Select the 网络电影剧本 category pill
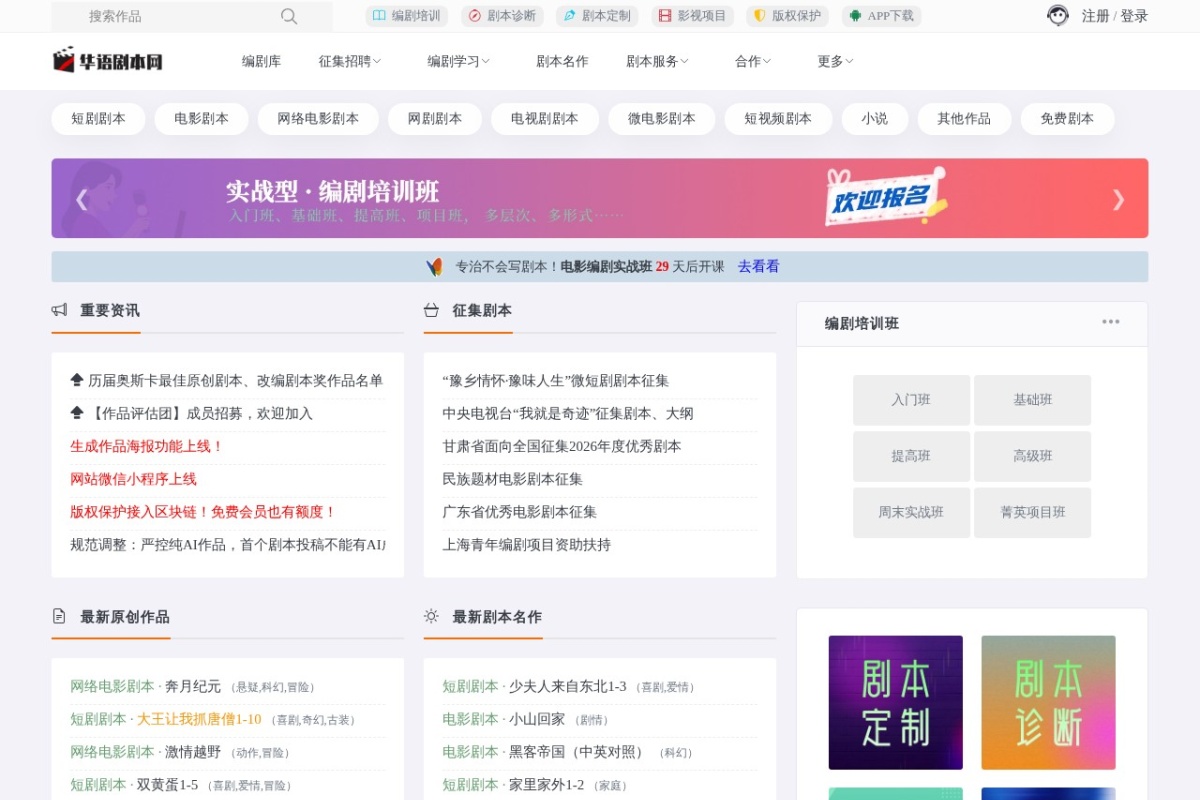The width and height of the screenshot is (1200, 800). pyautogui.click(x=318, y=119)
